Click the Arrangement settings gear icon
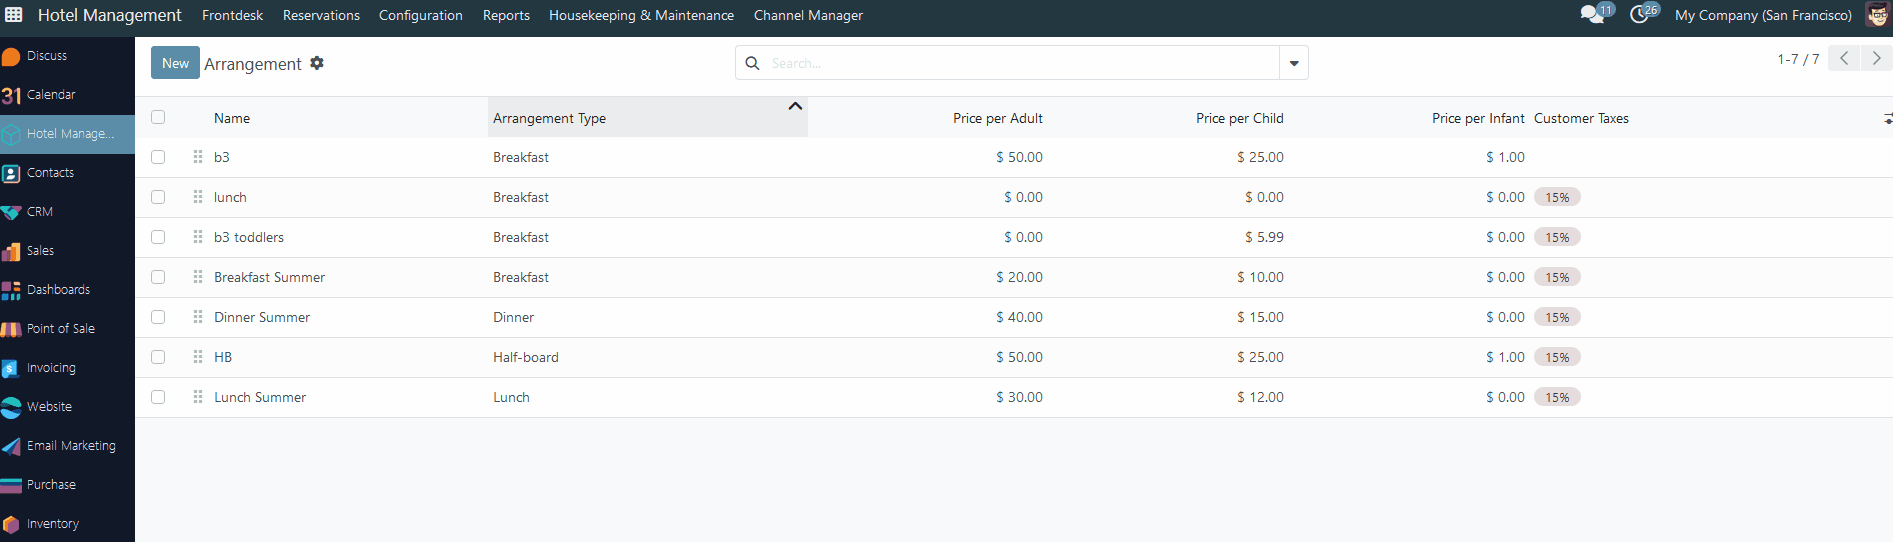The height and width of the screenshot is (542, 1893). tap(317, 63)
